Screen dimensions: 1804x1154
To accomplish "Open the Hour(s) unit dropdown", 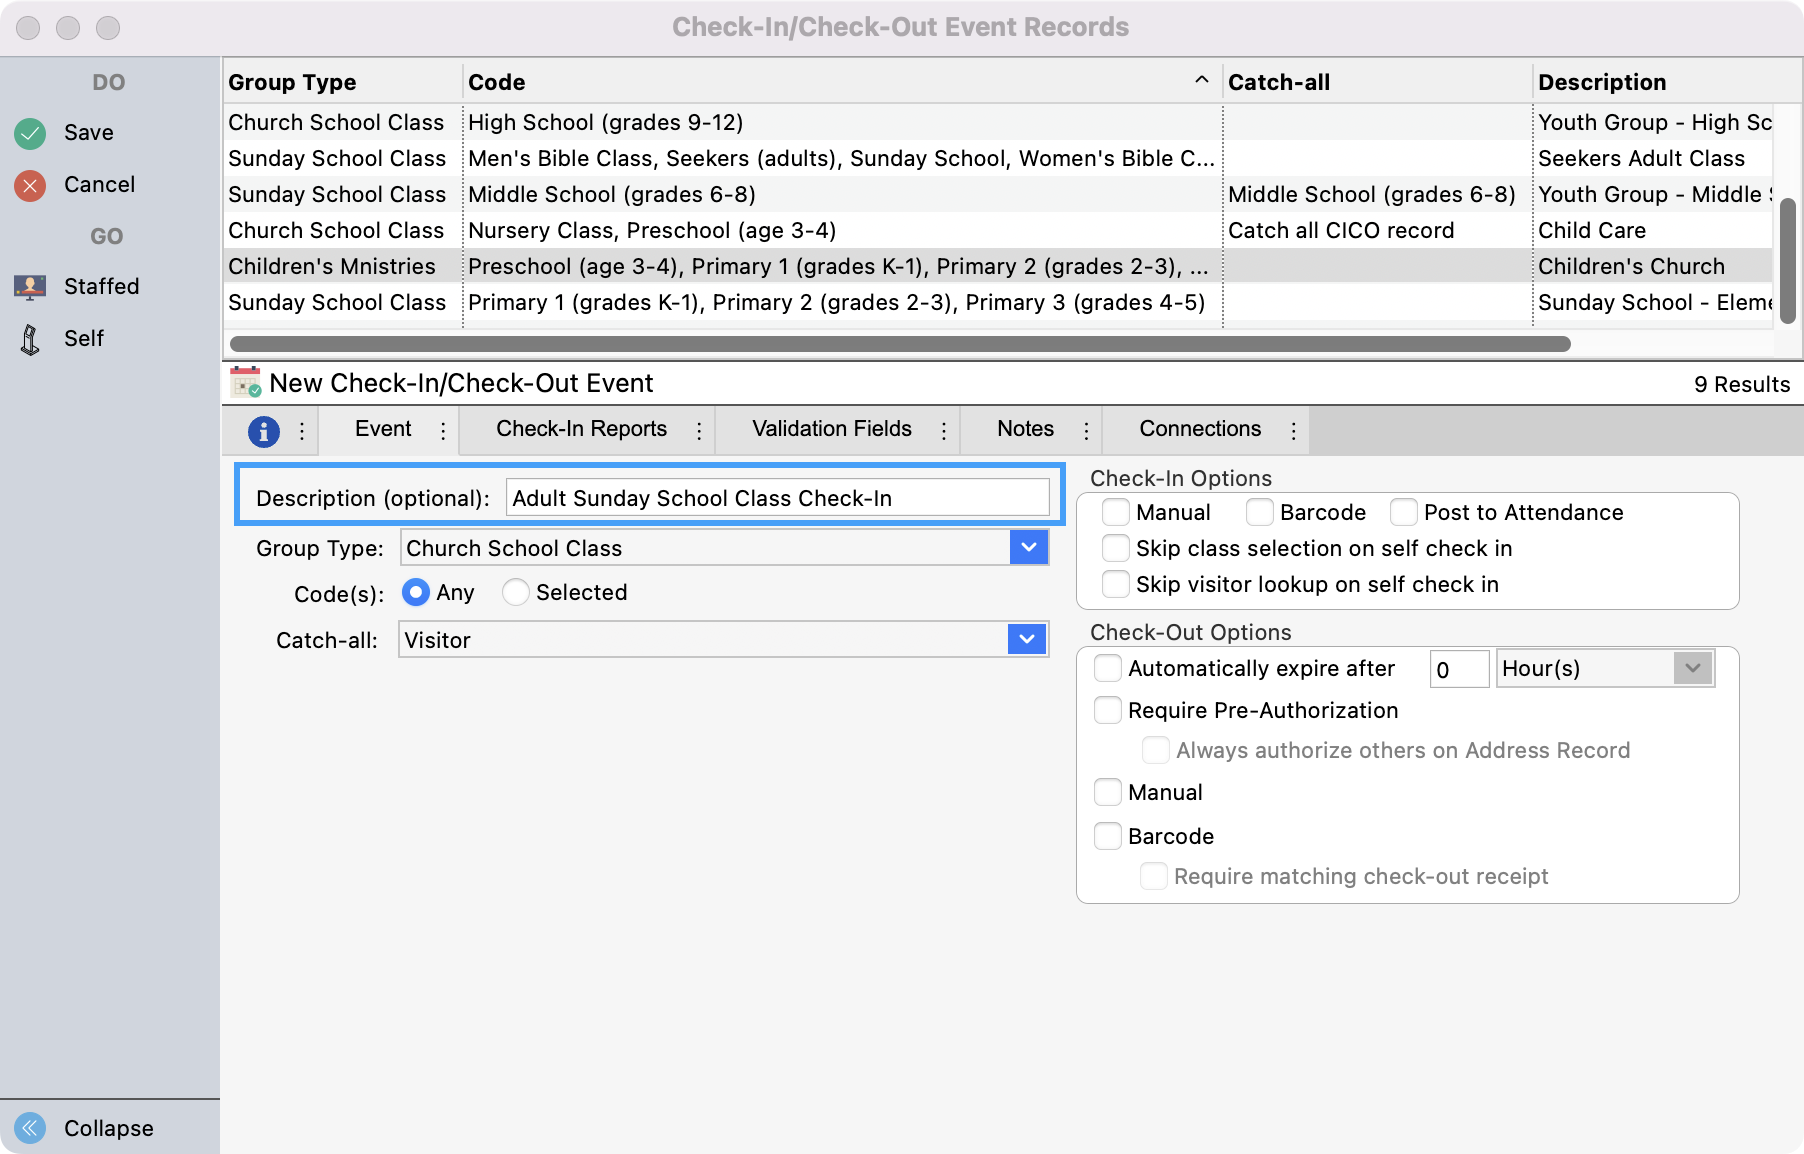I will pos(1692,668).
